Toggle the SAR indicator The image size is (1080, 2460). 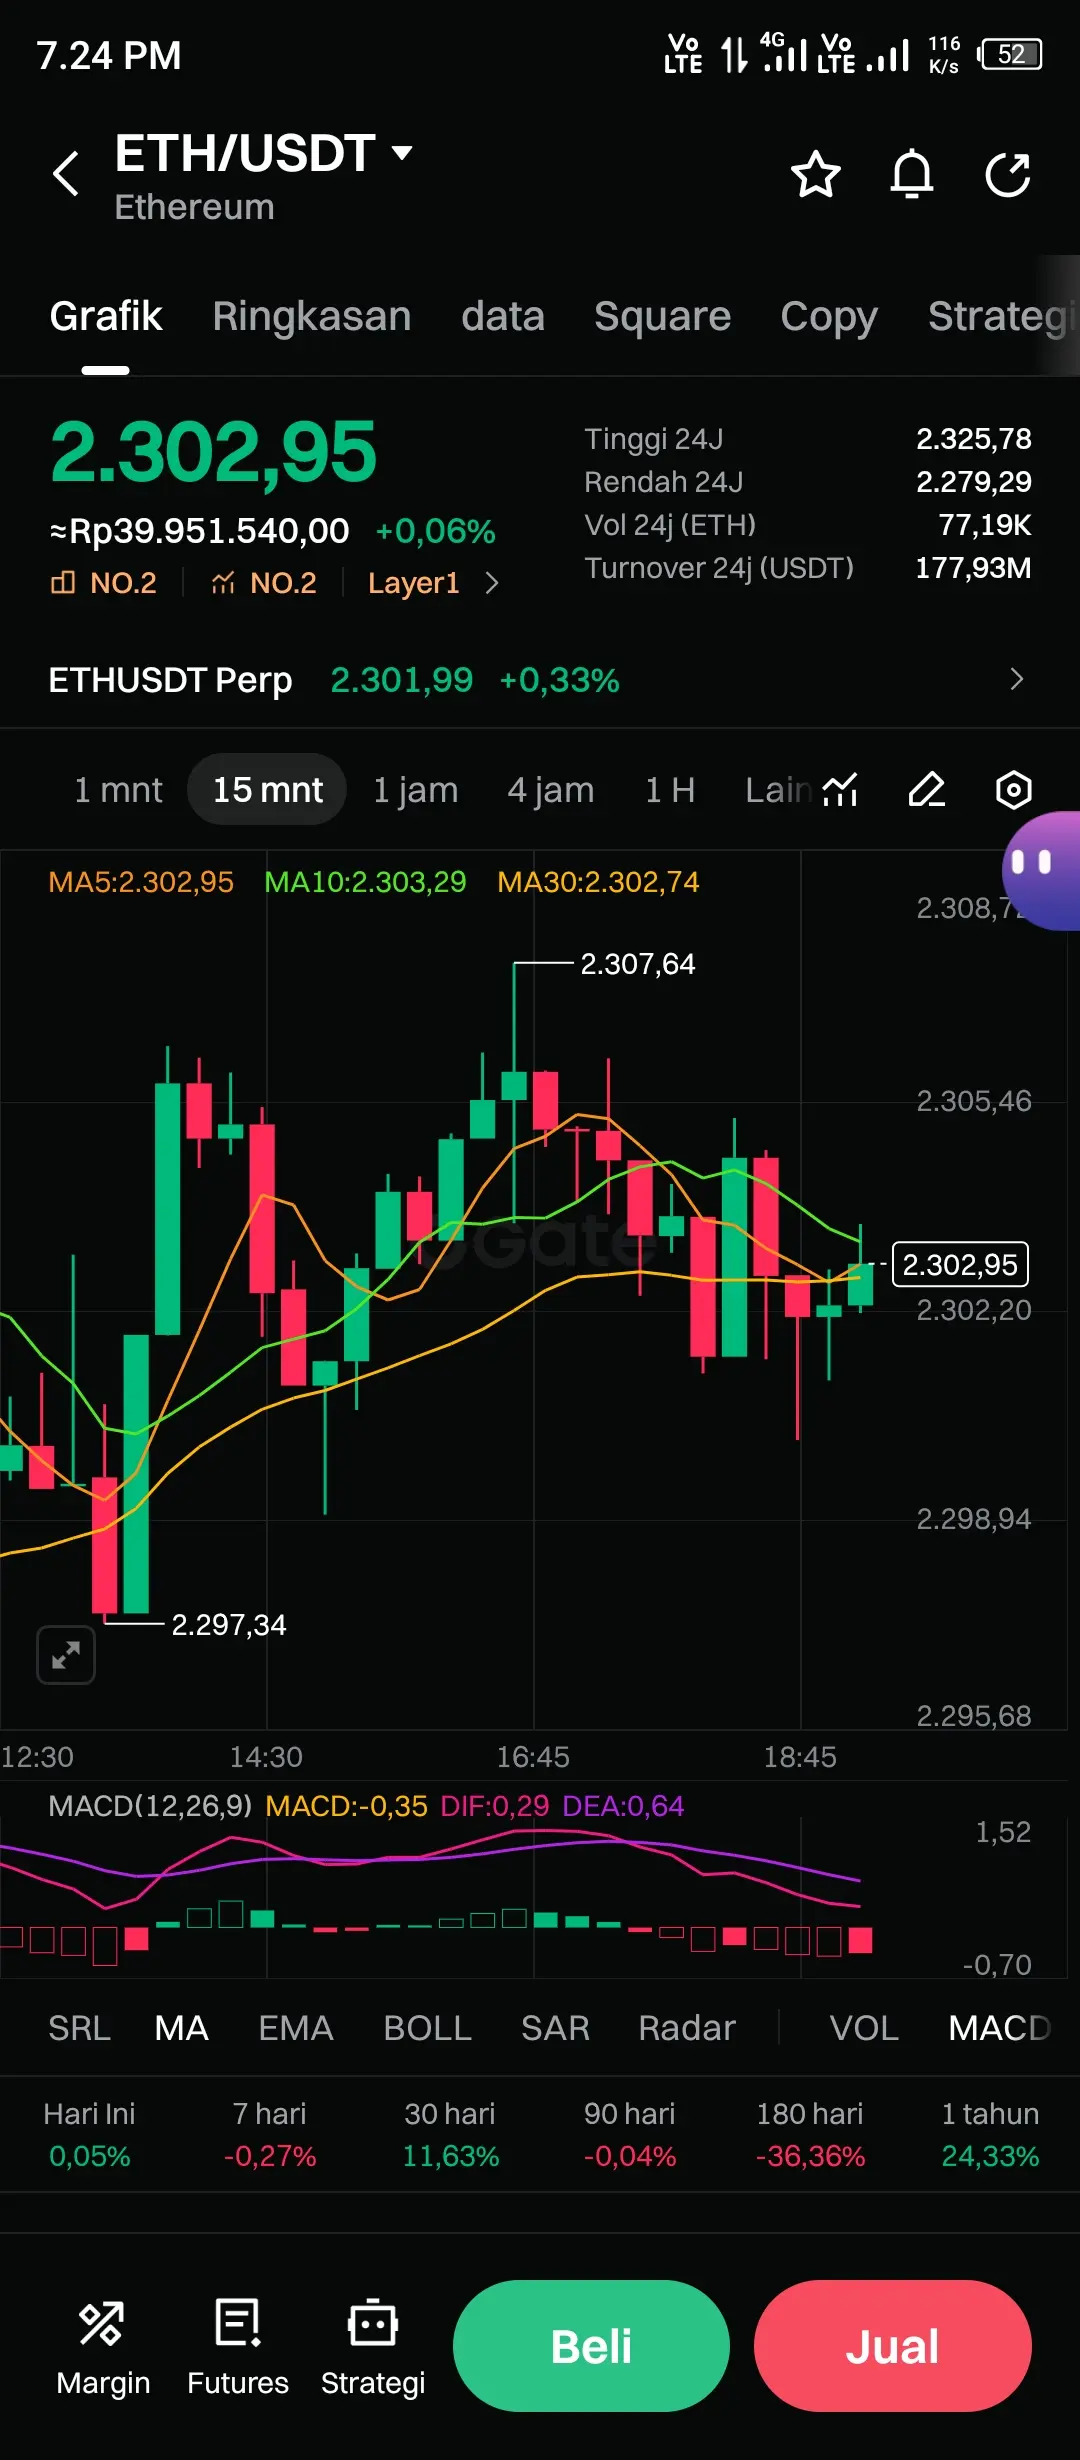coord(555,2028)
